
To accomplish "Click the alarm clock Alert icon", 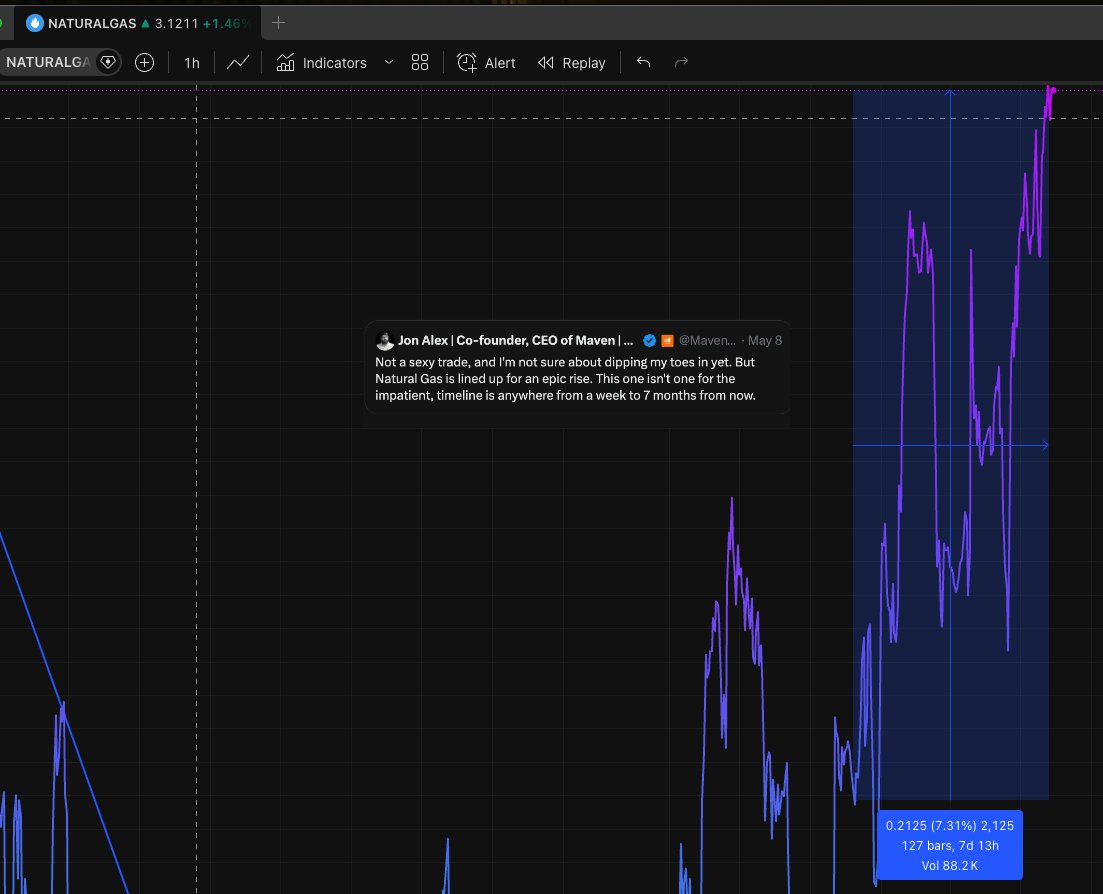I will [466, 63].
